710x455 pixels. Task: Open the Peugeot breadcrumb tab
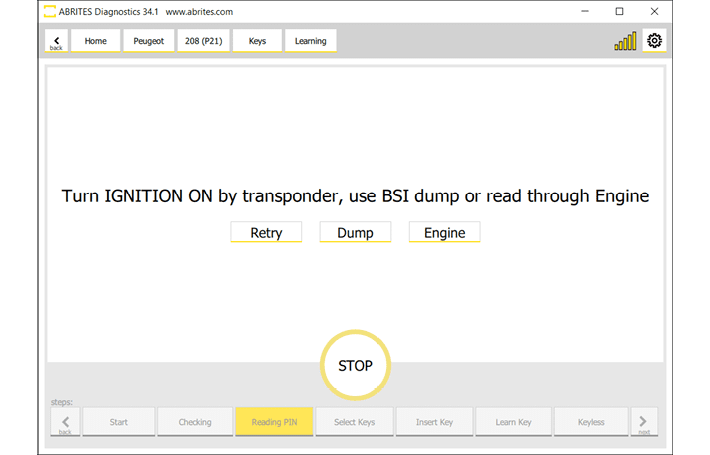(149, 41)
